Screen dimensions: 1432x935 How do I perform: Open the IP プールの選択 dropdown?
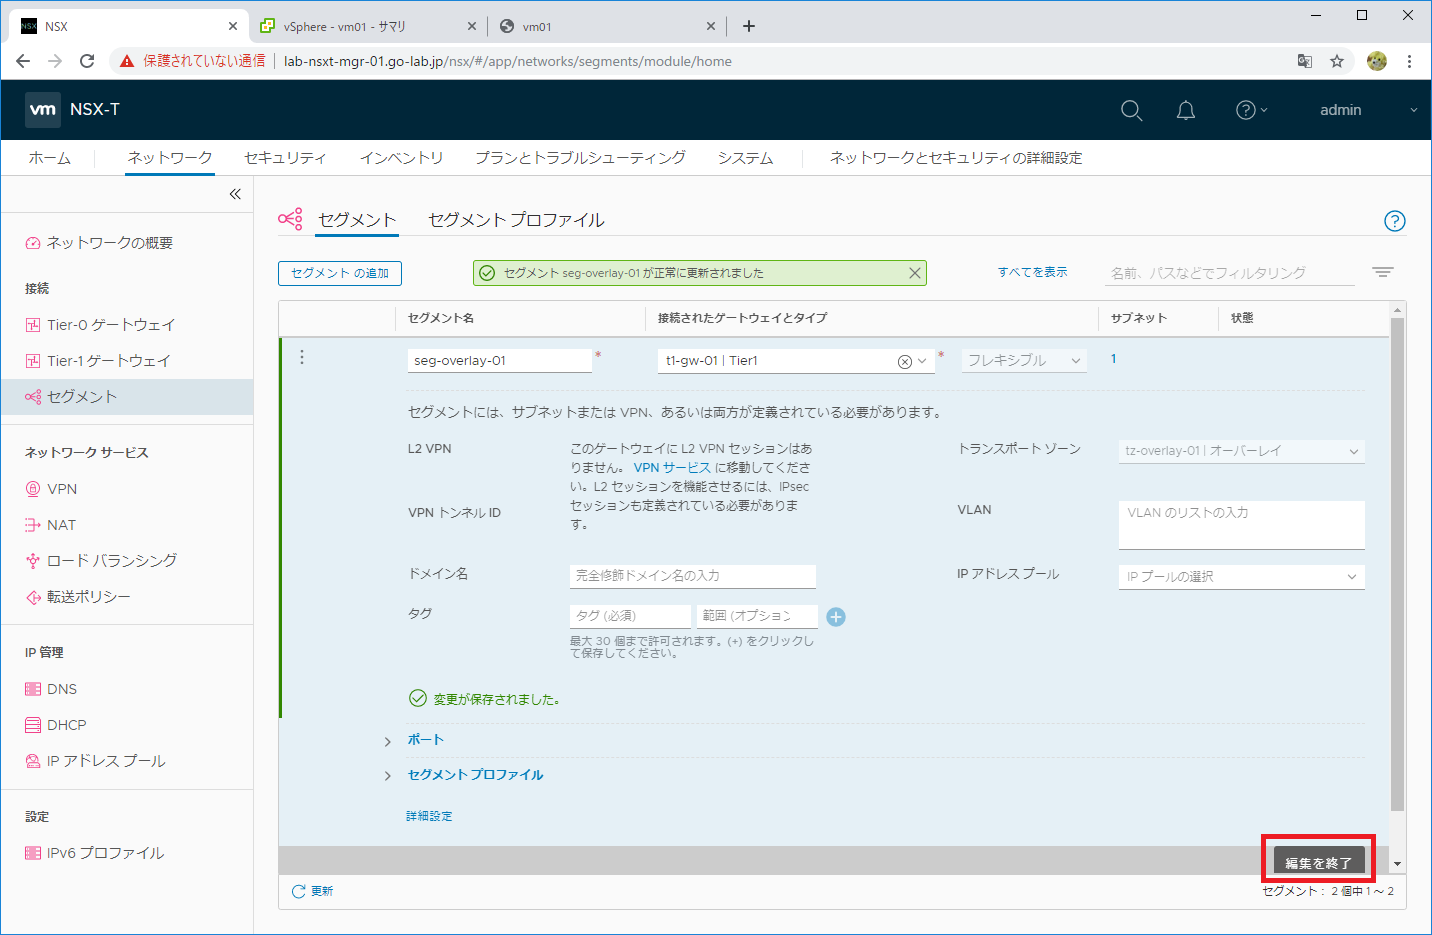pyautogui.click(x=1241, y=576)
